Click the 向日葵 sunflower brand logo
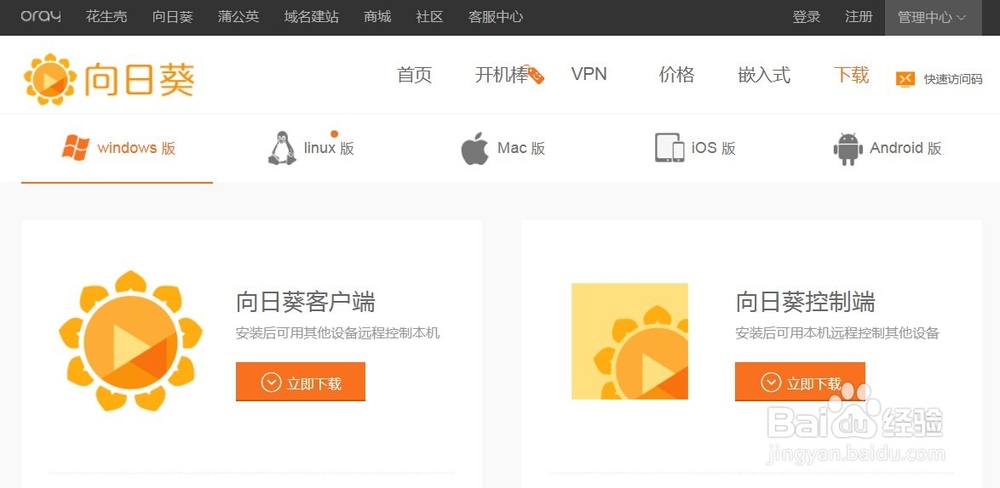This screenshot has width=1000, height=488. [109, 79]
